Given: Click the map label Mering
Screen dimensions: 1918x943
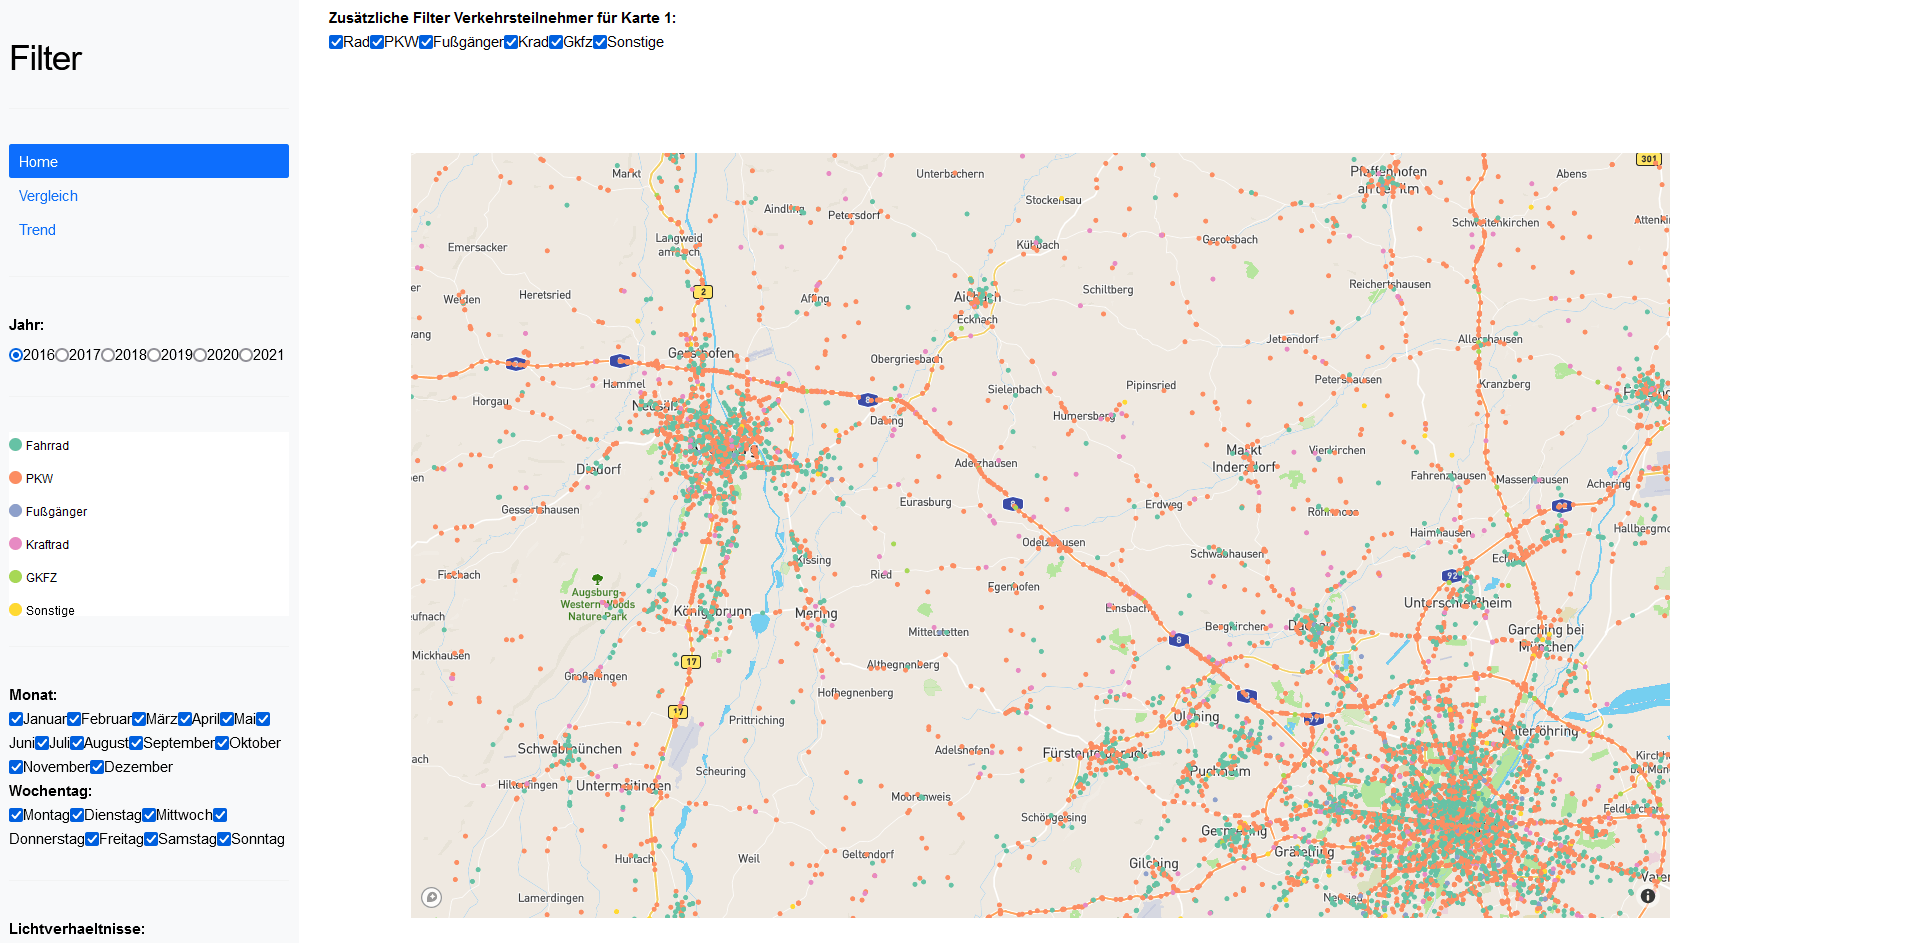Looking at the screenshot, I should [x=816, y=613].
